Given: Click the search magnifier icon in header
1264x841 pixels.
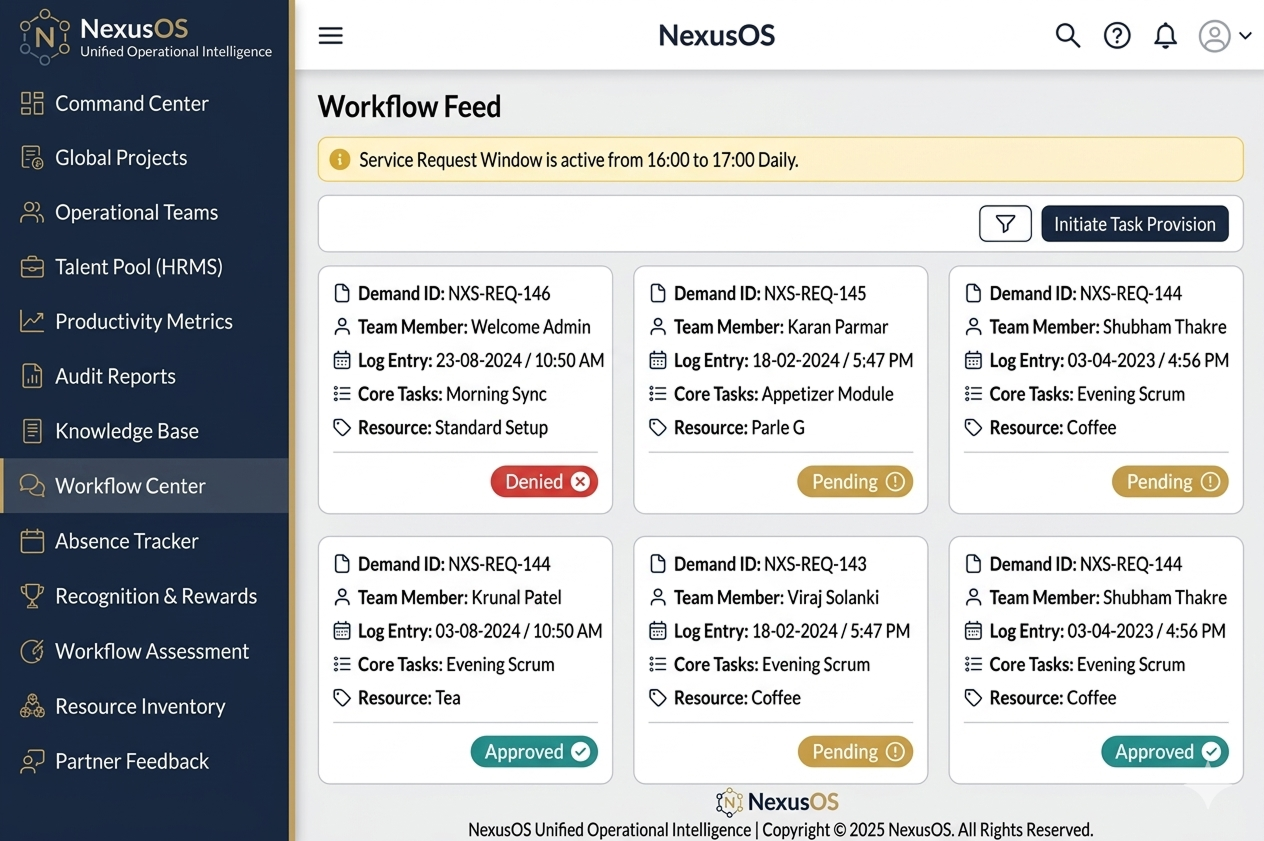Looking at the screenshot, I should click(x=1068, y=36).
